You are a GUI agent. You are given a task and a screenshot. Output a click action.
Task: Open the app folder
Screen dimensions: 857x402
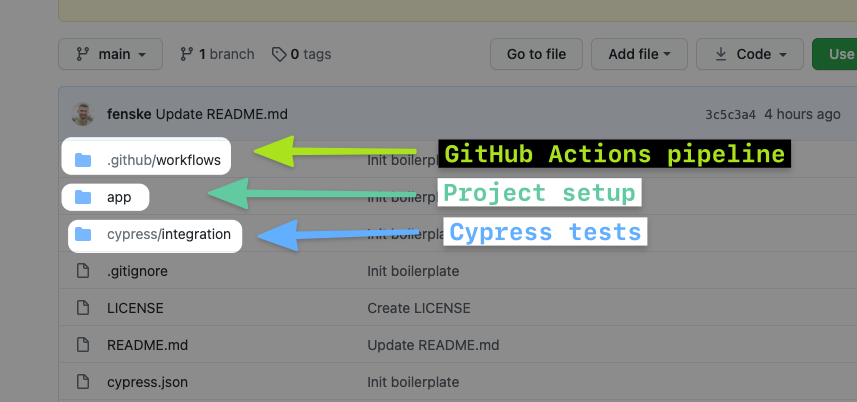point(119,197)
